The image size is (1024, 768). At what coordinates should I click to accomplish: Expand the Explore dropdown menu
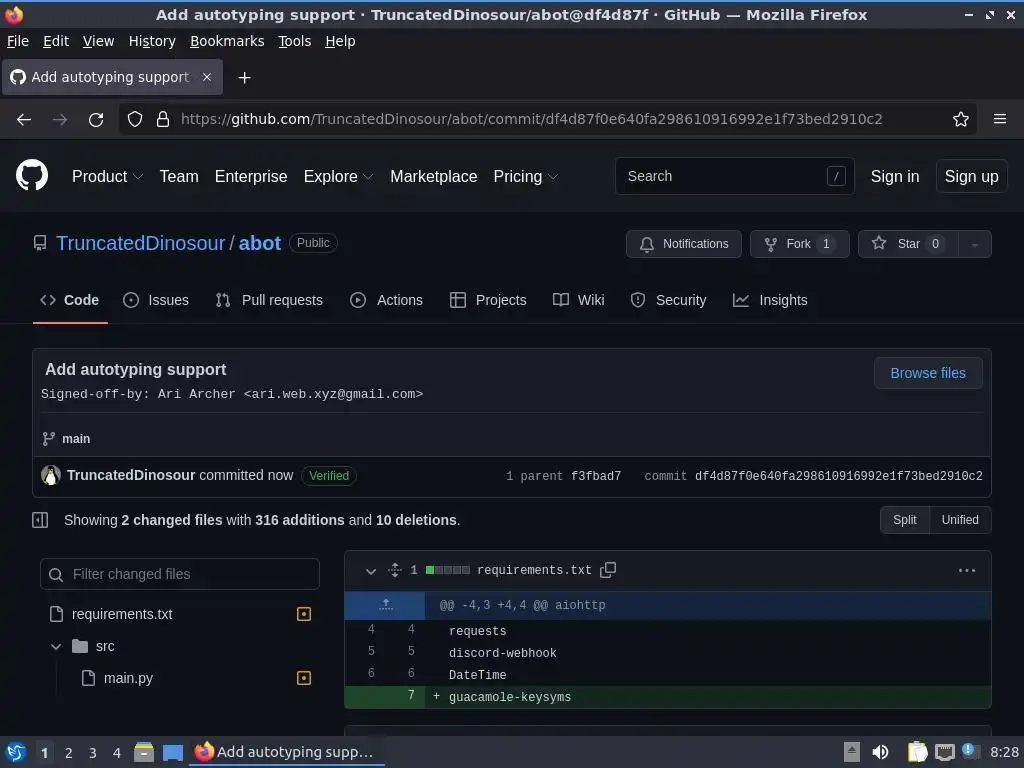pos(338,176)
